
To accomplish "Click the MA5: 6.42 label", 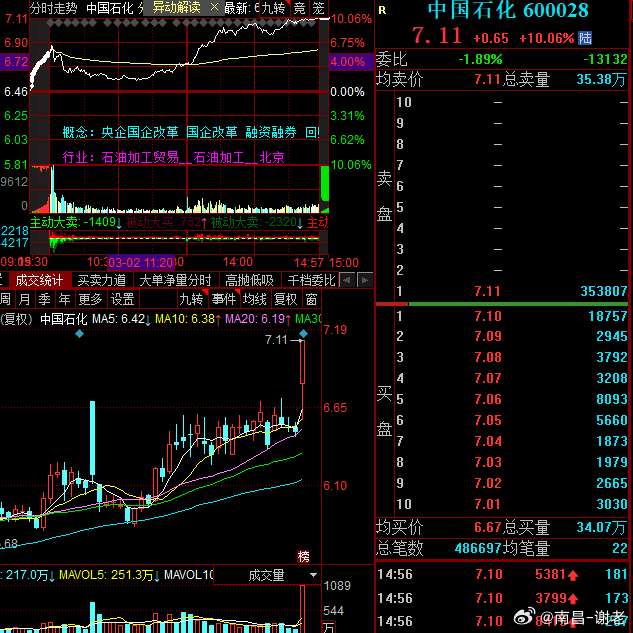I will (x=121, y=319).
